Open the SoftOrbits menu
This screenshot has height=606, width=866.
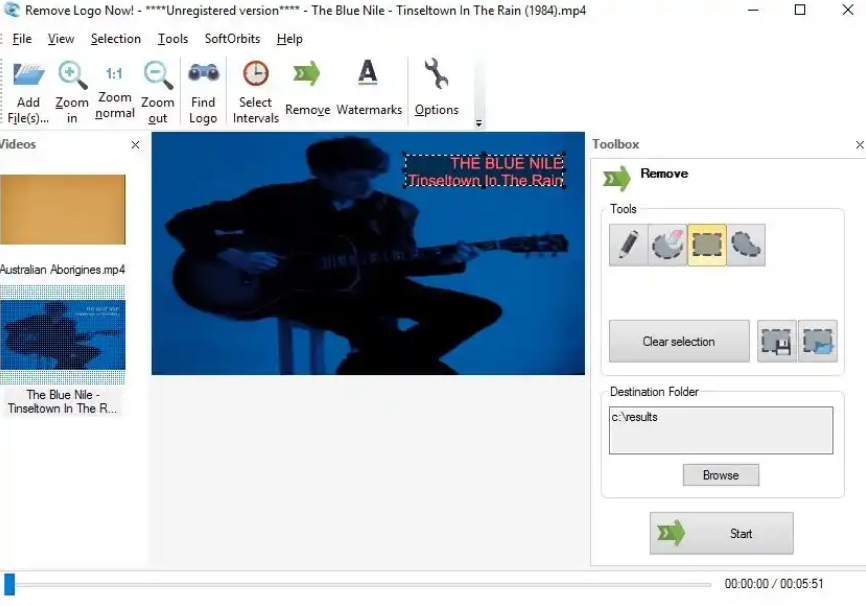click(232, 39)
